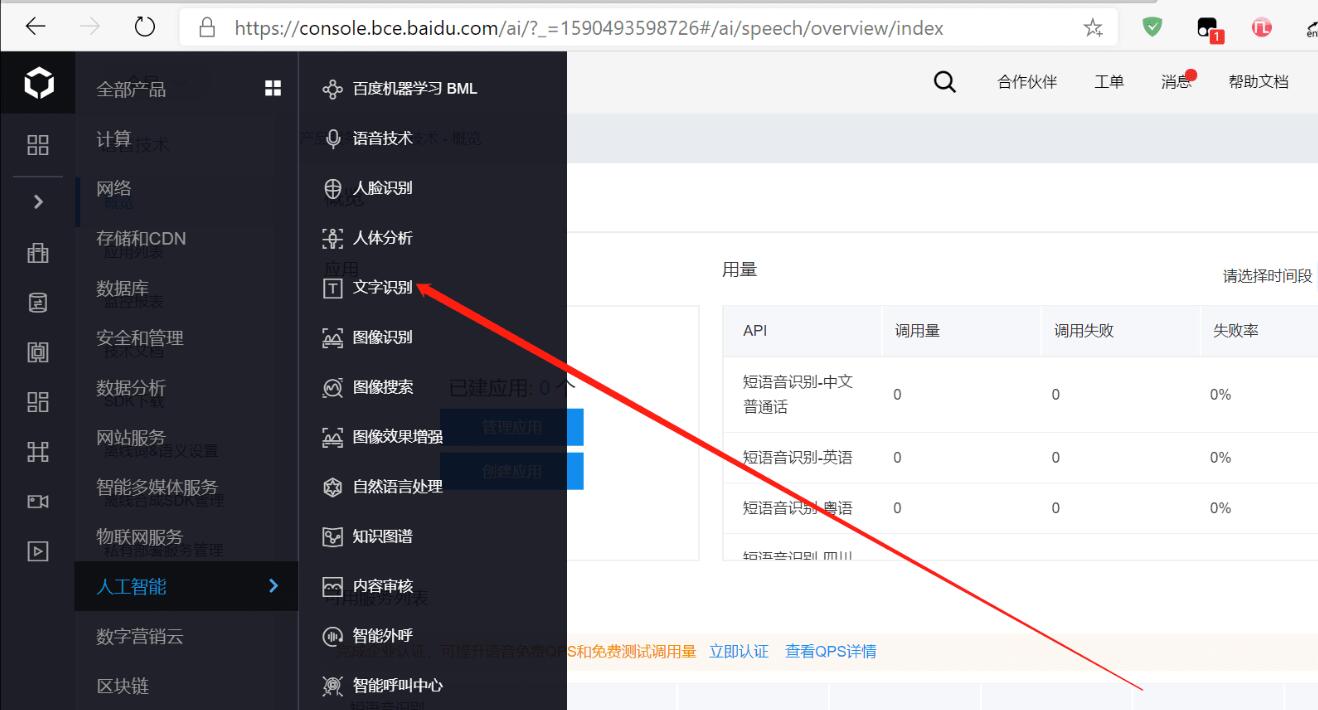Open 语音技术 in the AI submenu
Screen dimensions: 1318x710
pyautogui.click(x=383, y=139)
